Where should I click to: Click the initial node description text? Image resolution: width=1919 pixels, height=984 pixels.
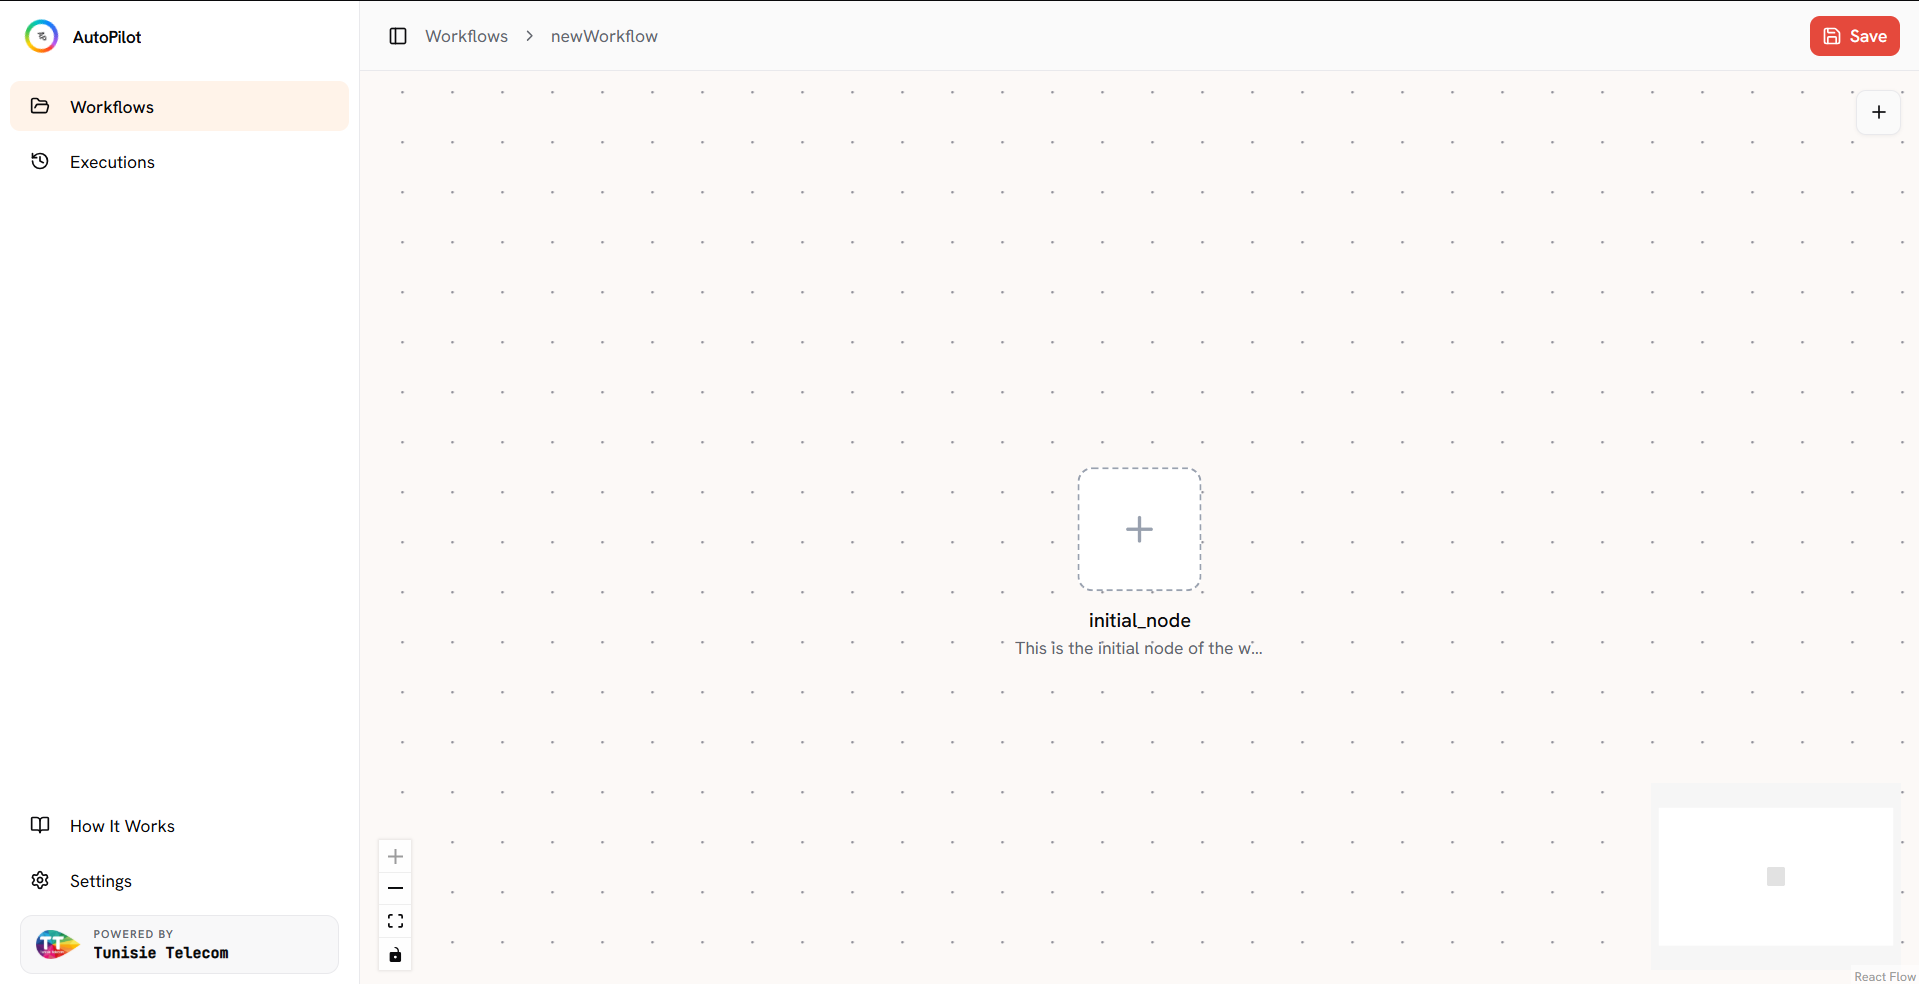click(1138, 648)
